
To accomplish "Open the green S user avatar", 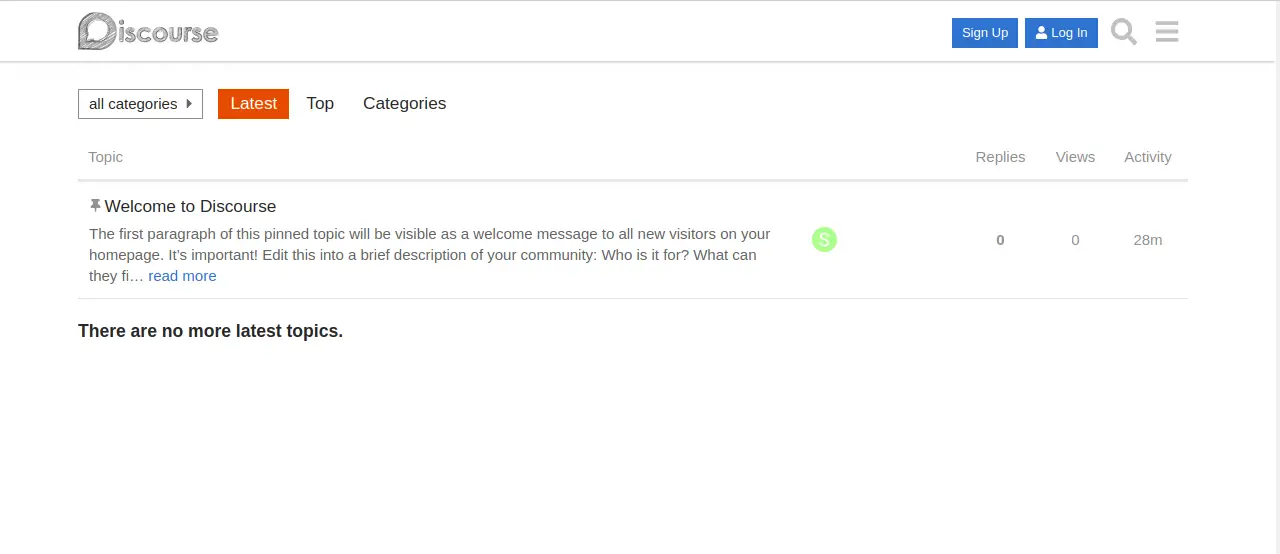I will (824, 239).
